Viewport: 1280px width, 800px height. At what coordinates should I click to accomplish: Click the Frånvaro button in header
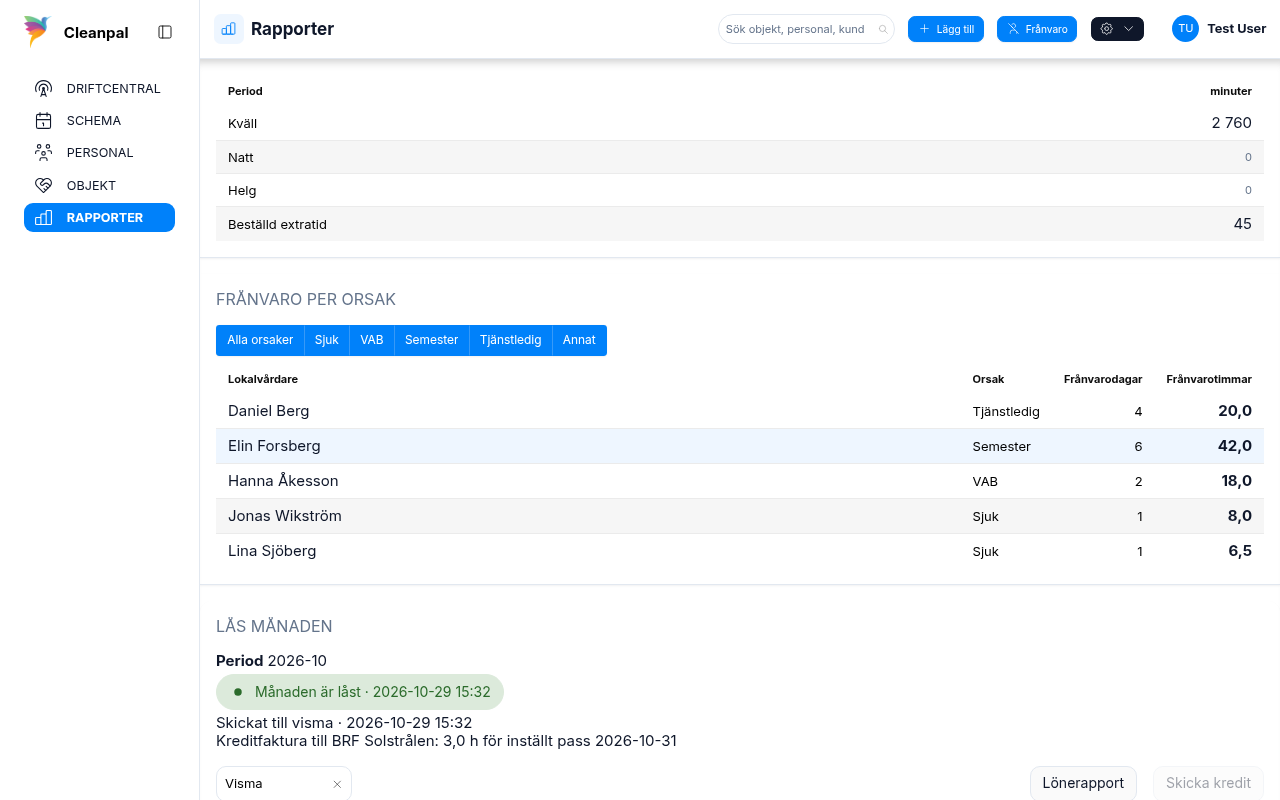coord(1037,29)
